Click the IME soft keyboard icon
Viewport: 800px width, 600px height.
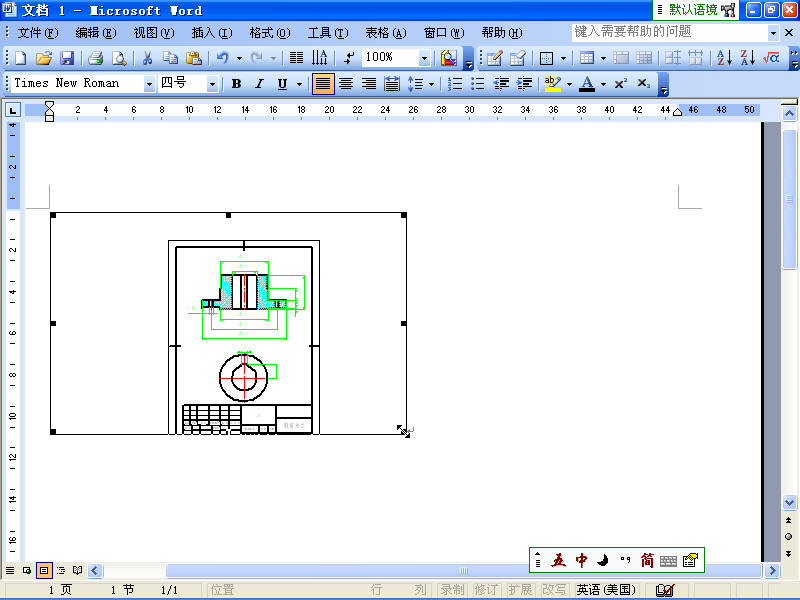pos(668,561)
